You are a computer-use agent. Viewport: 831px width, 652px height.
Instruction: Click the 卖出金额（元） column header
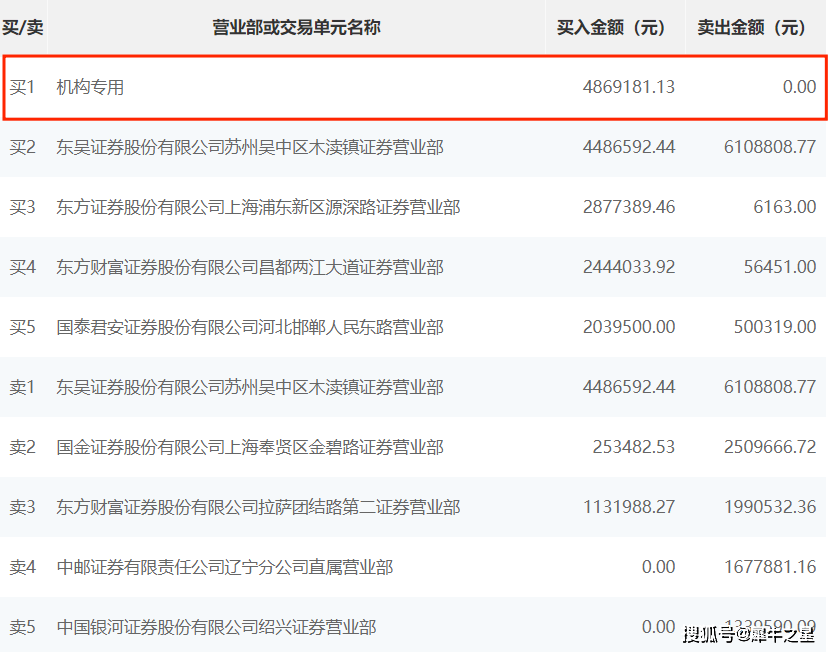pyautogui.click(x=751, y=28)
